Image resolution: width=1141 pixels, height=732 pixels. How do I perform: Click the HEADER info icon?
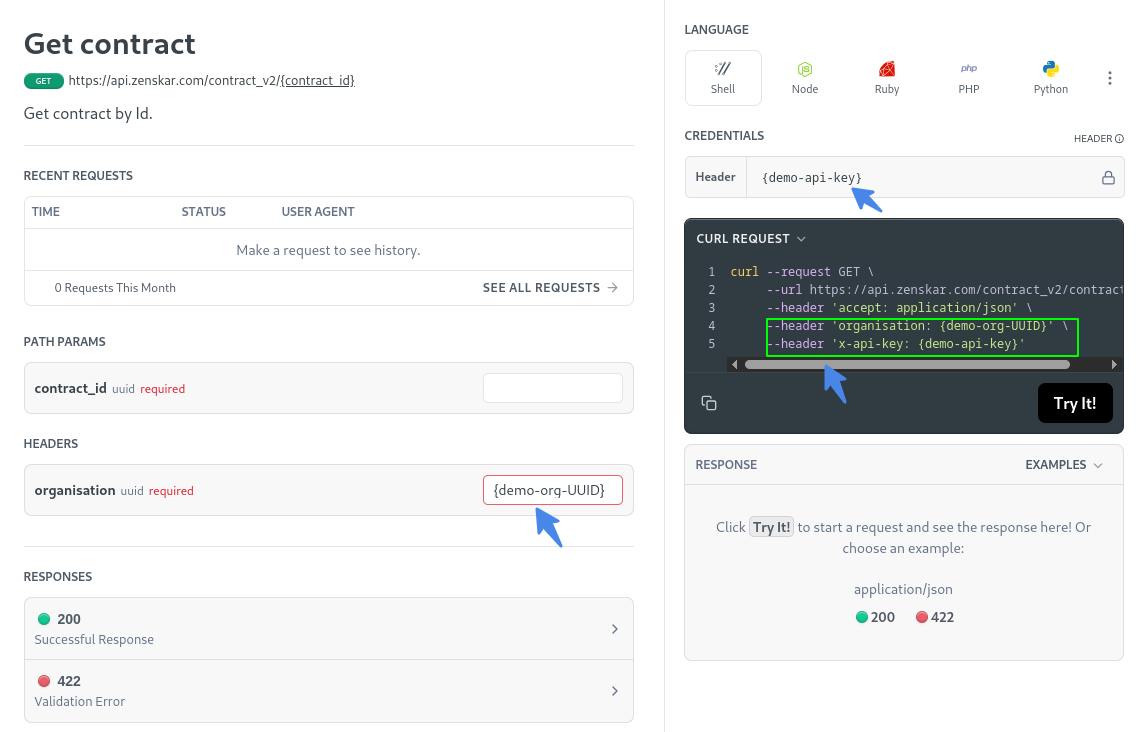point(1119,139)
